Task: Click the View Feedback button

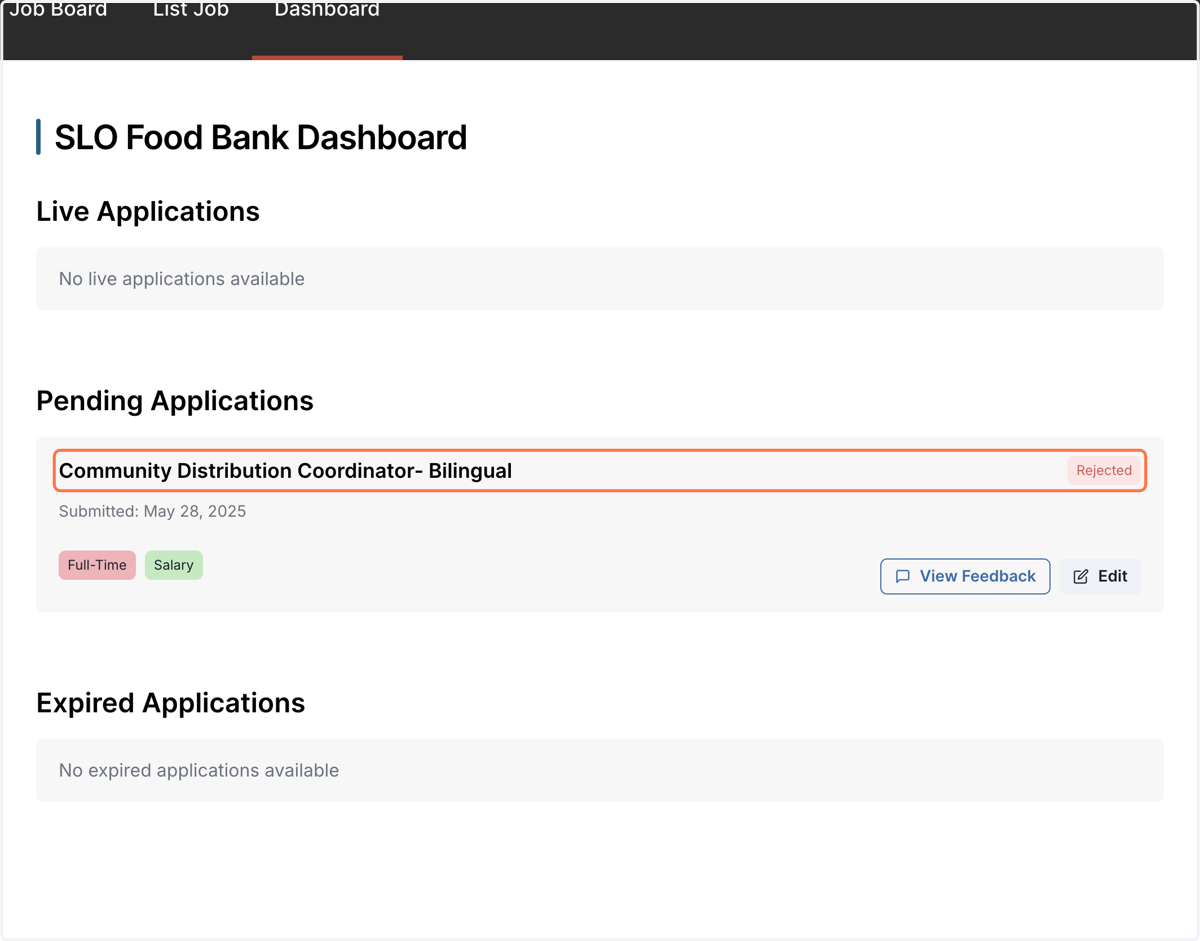Action: [x=965, y=576]
